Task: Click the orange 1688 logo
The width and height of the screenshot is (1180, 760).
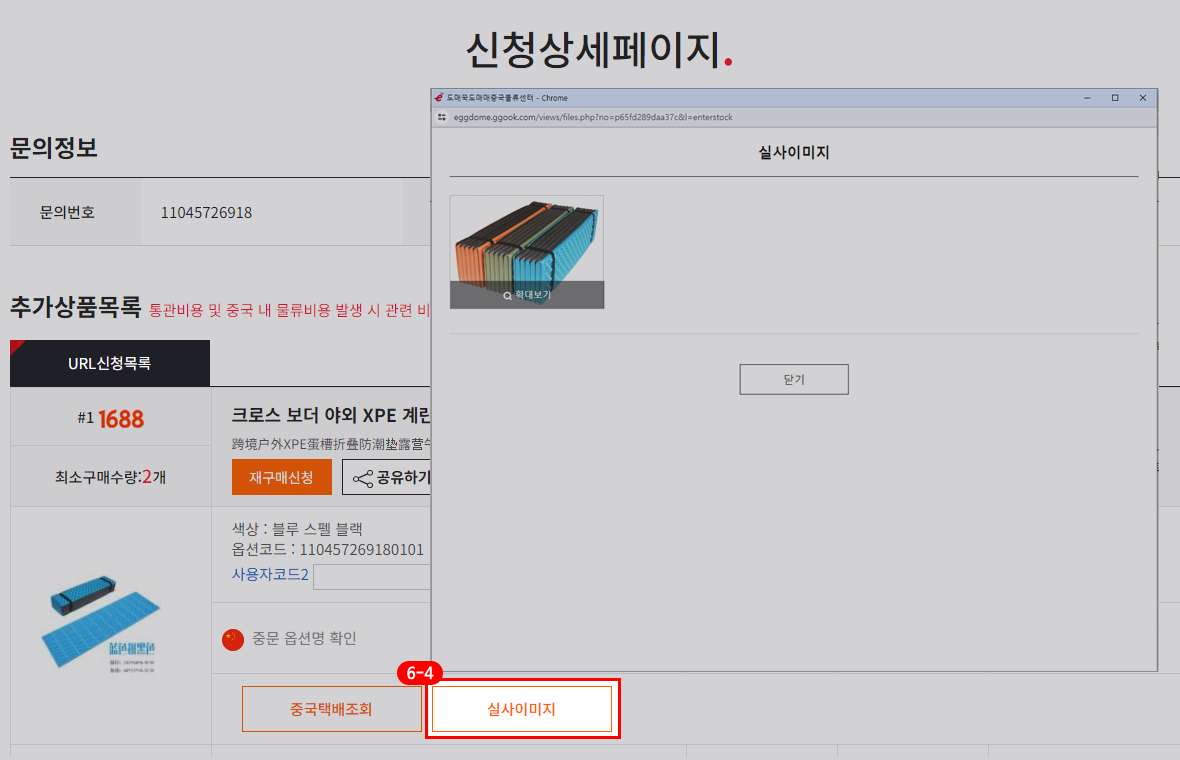Action: pyautogui.click(x=121, y=419)
